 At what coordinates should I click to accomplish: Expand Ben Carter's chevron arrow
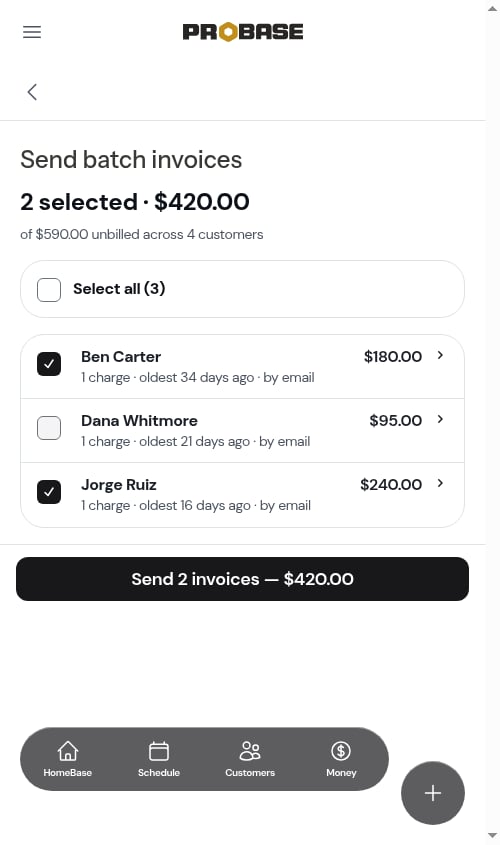click(440, 355)
